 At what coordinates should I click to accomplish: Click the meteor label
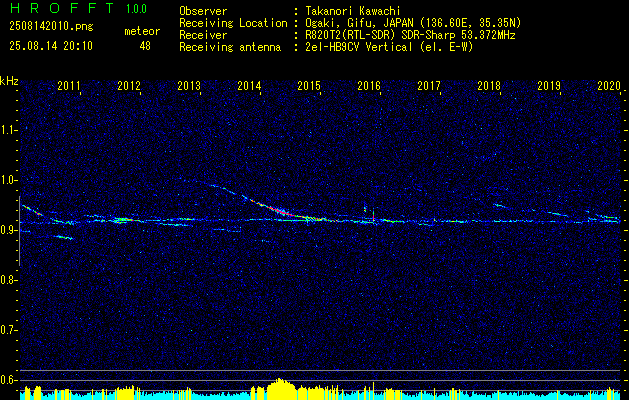click(142, 31)
